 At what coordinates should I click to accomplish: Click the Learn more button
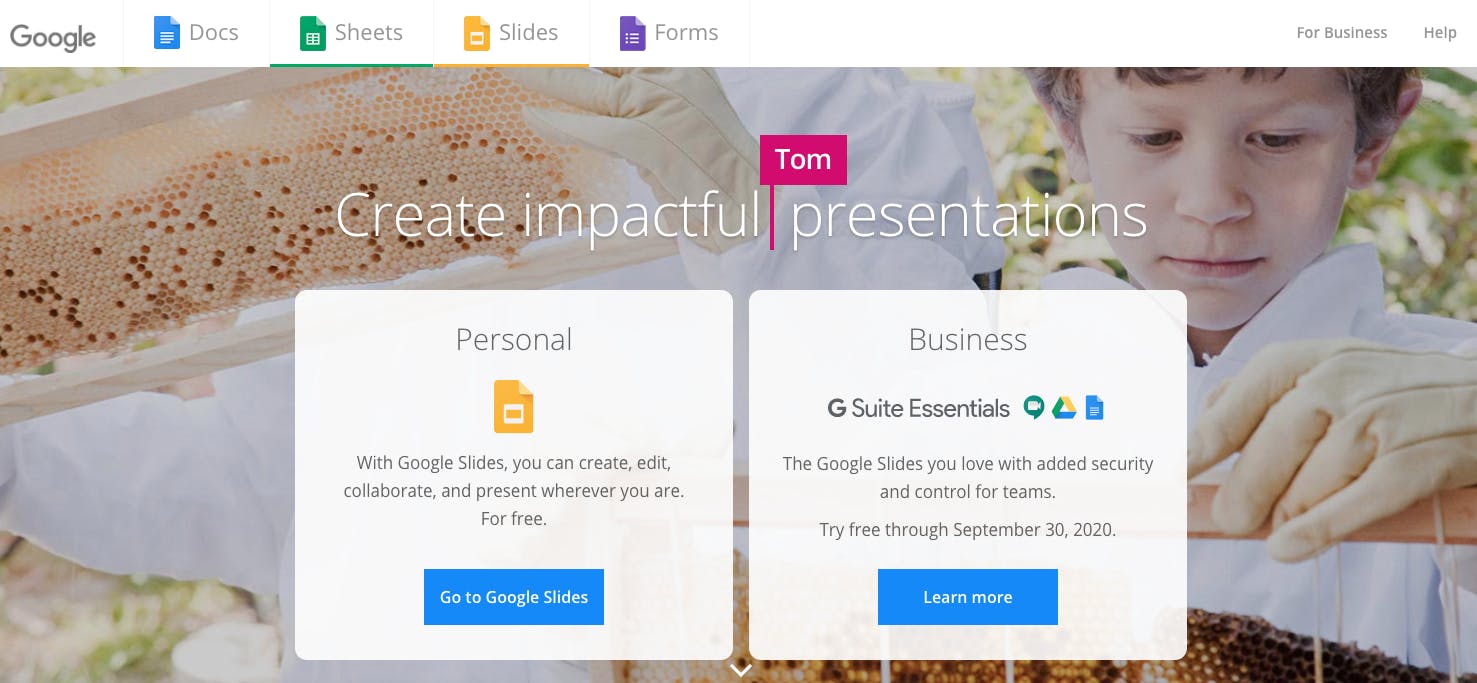coord(968,597)
